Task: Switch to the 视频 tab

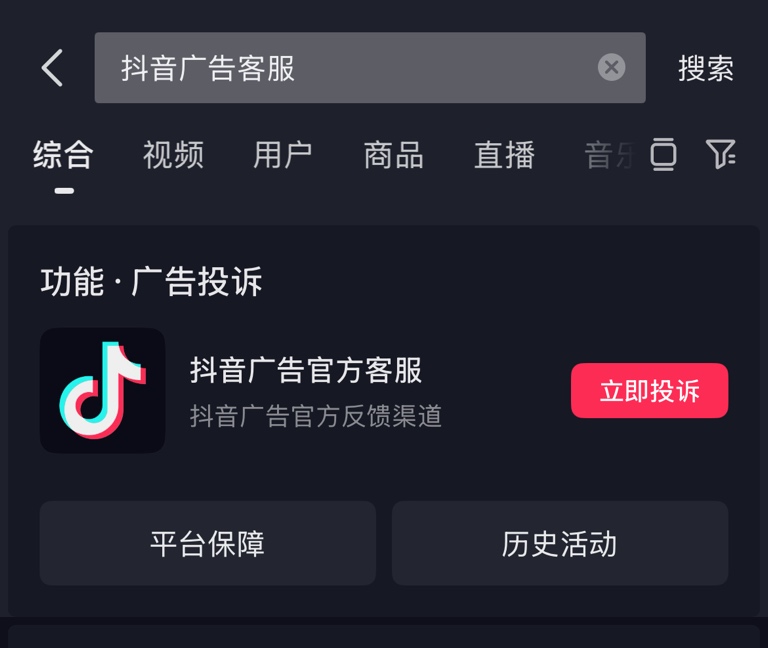Action: pos(173,155)
